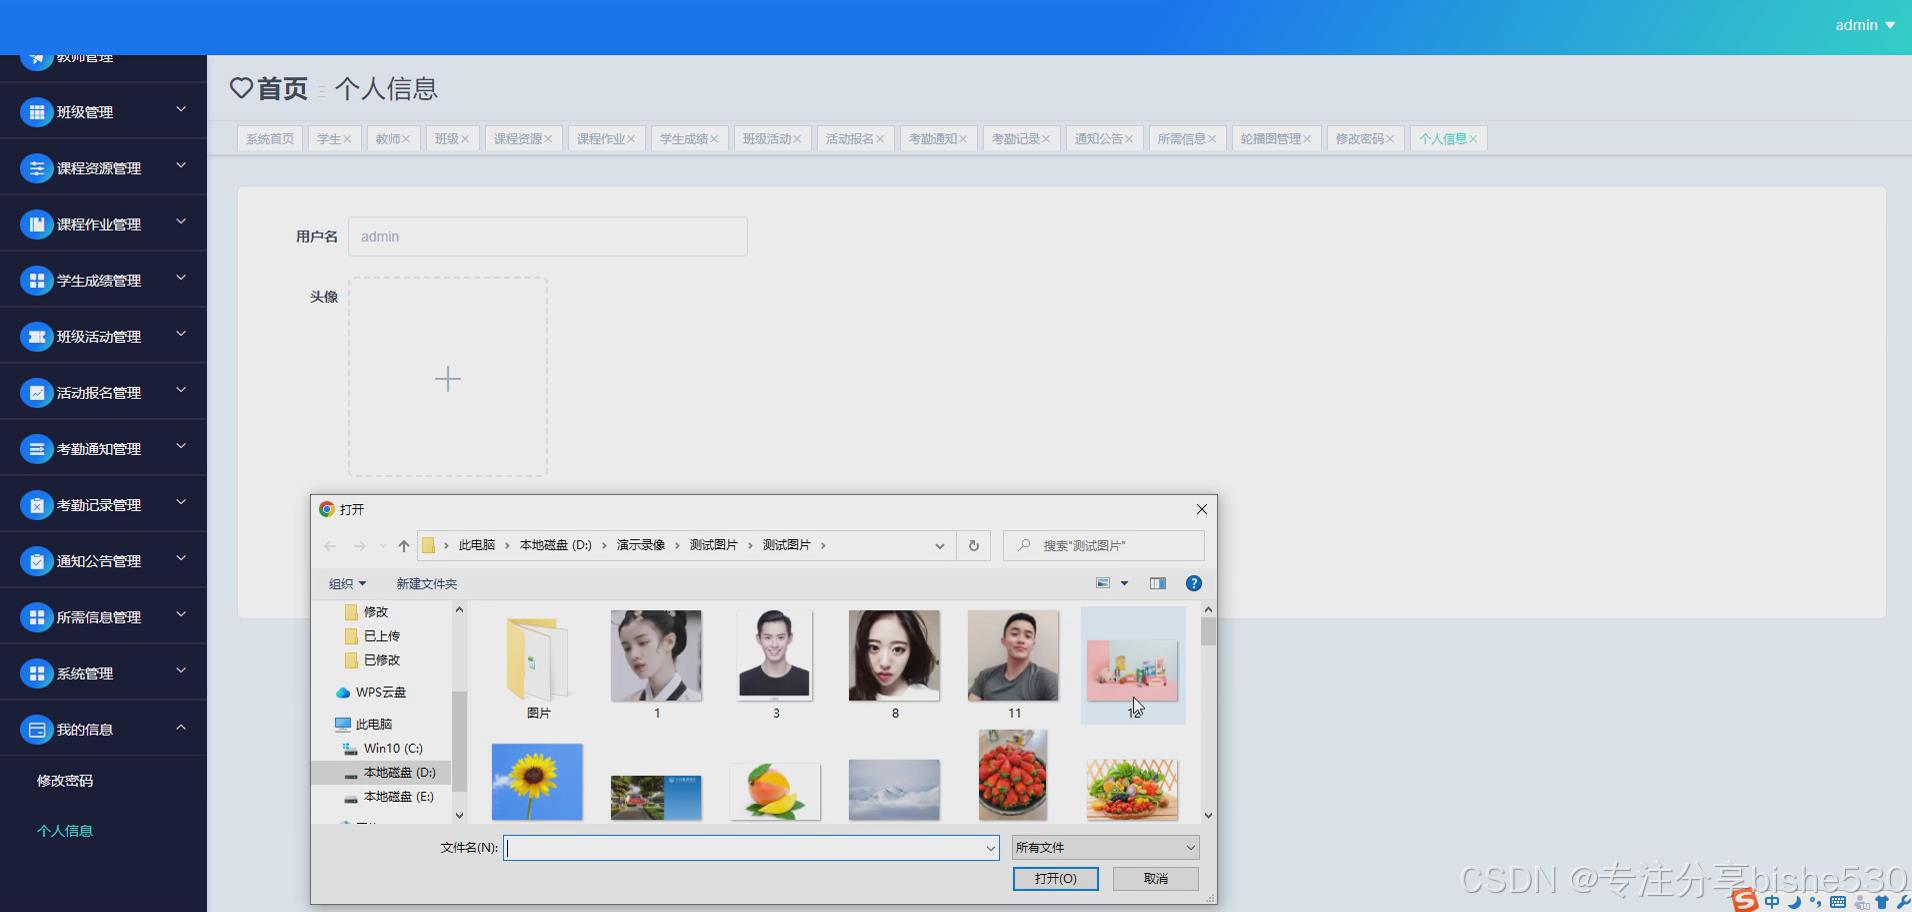Open the 个人信息 sidebar link
Viewport: 1912px width, 912px height.
coord(65,830)
